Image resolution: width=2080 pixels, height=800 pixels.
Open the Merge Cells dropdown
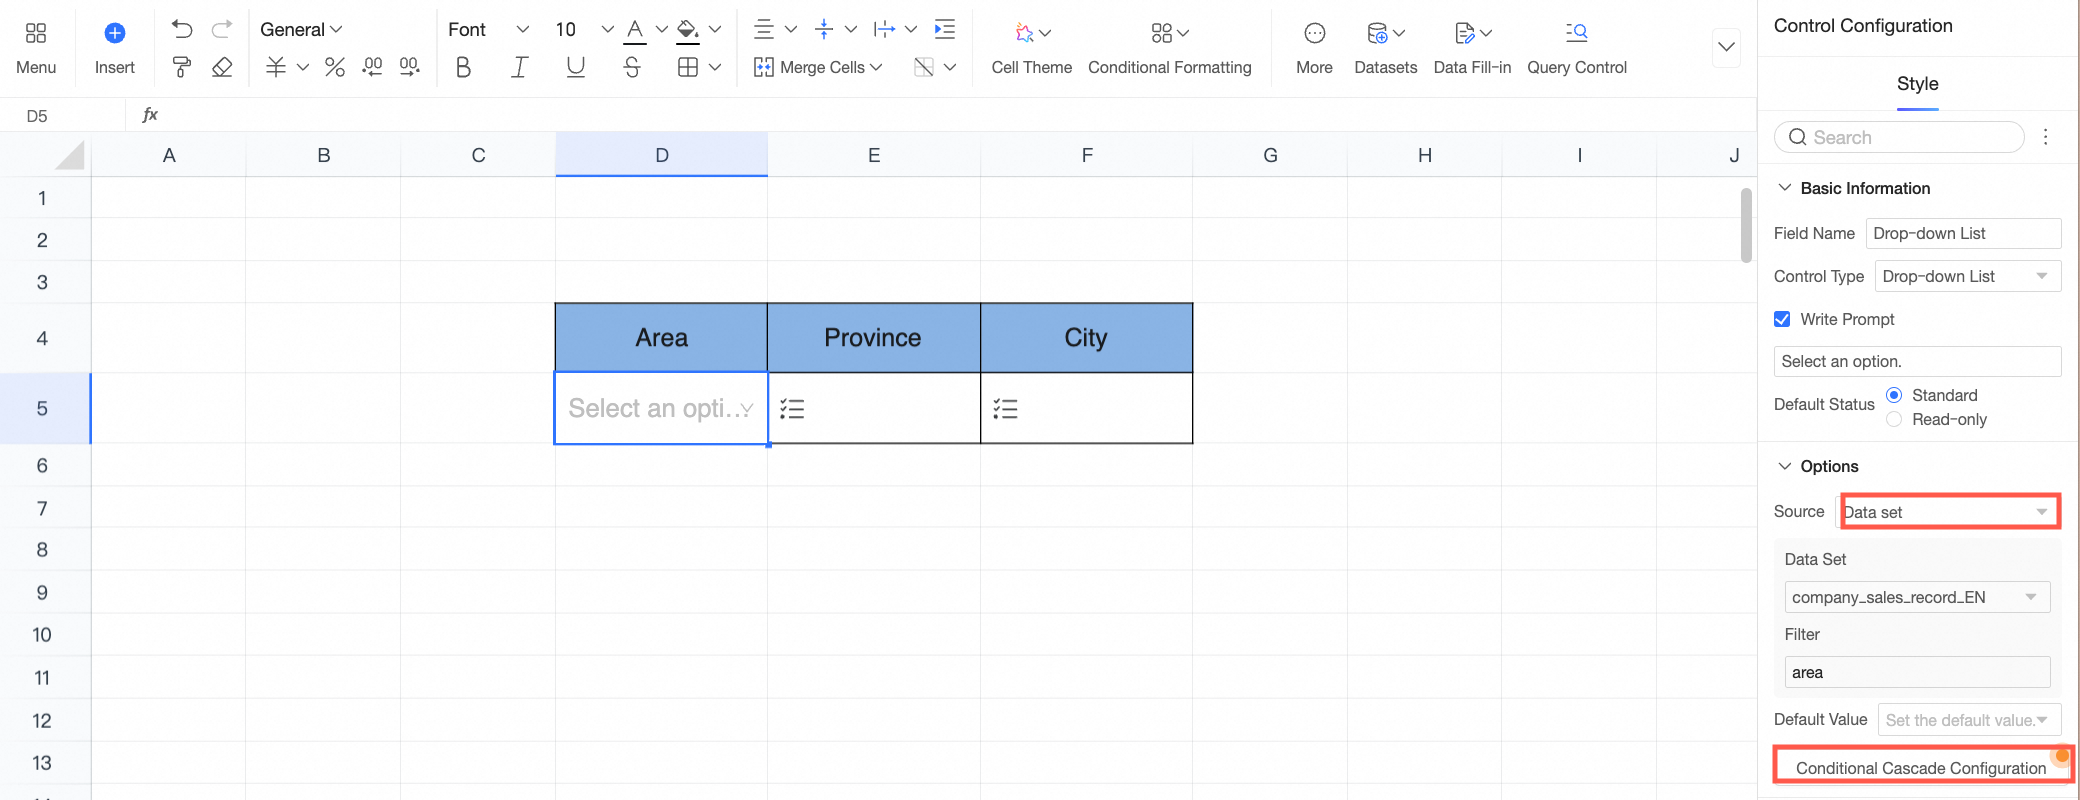818,67
